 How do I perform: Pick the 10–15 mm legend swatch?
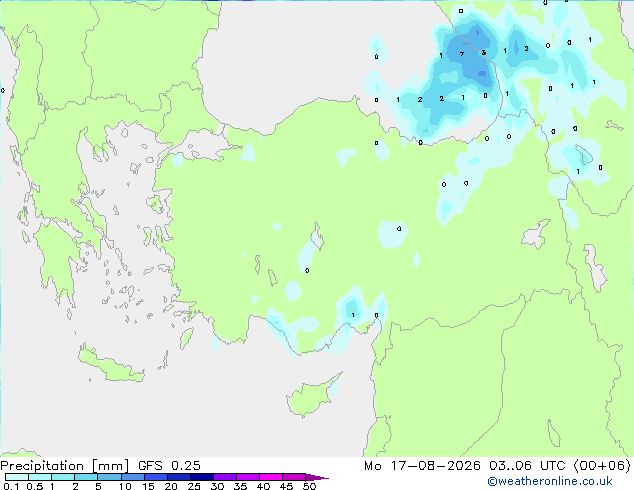tap(132, 477)
